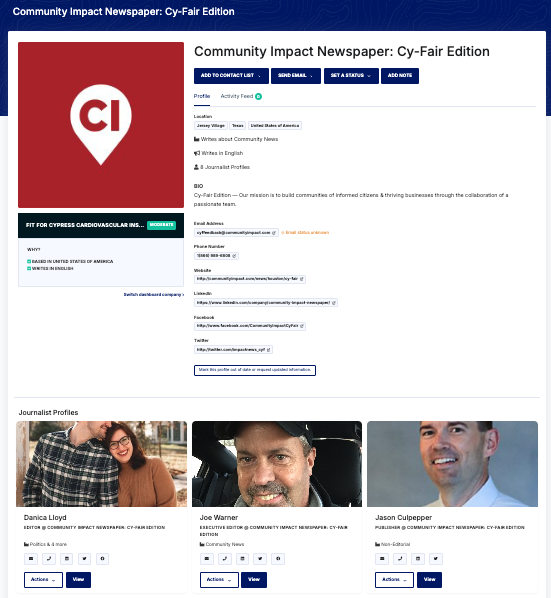Click Jason Culpepper's email envelope icon
Viewport: 551px width, 598px height.
point(382,559)
